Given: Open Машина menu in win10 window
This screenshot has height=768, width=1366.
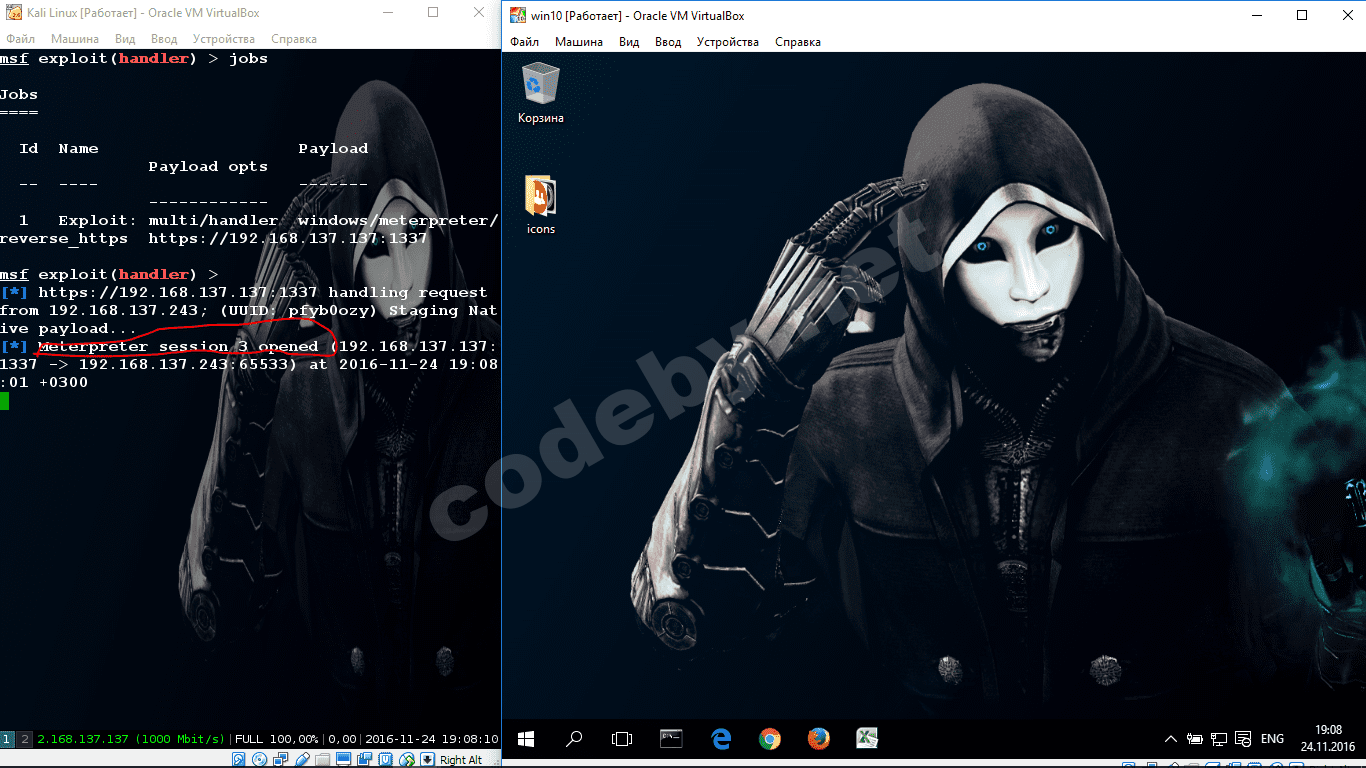Looking at the screenshot, I should (579, 42).
